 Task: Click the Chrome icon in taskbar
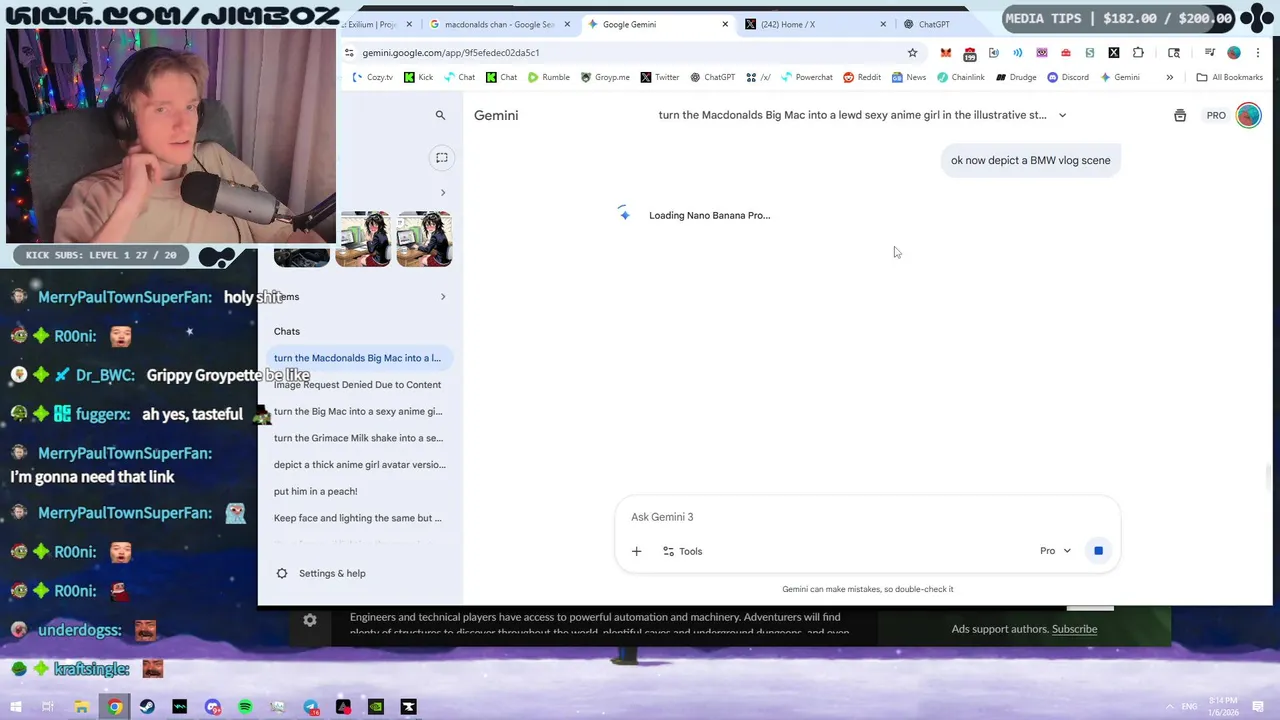(115, 707)
